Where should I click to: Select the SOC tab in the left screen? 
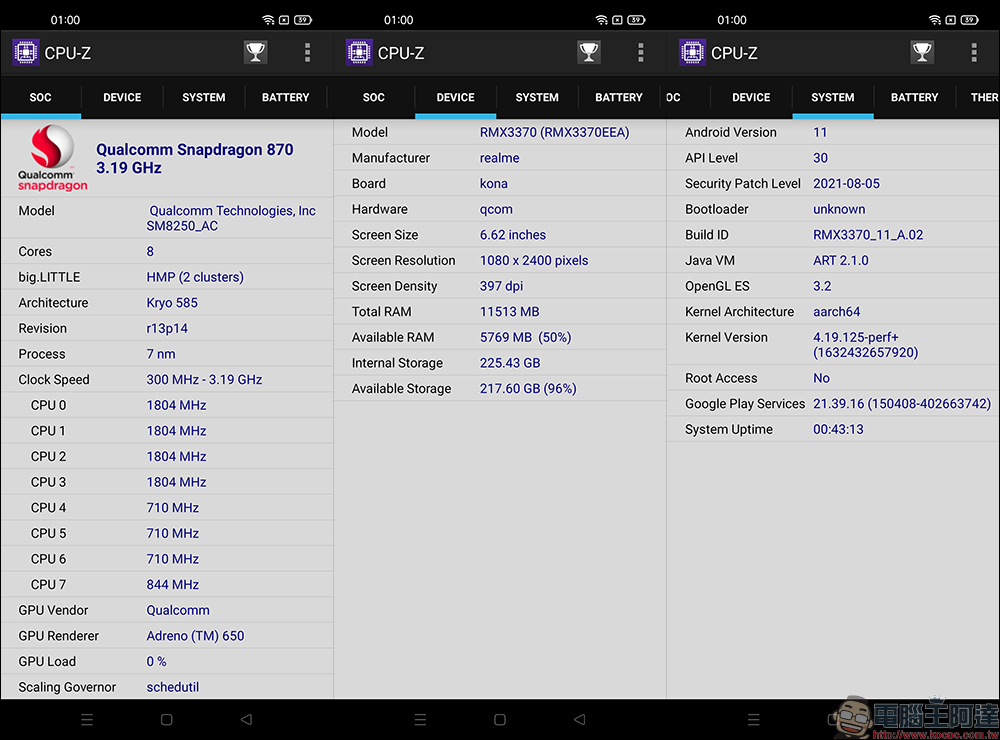(40, 97)
